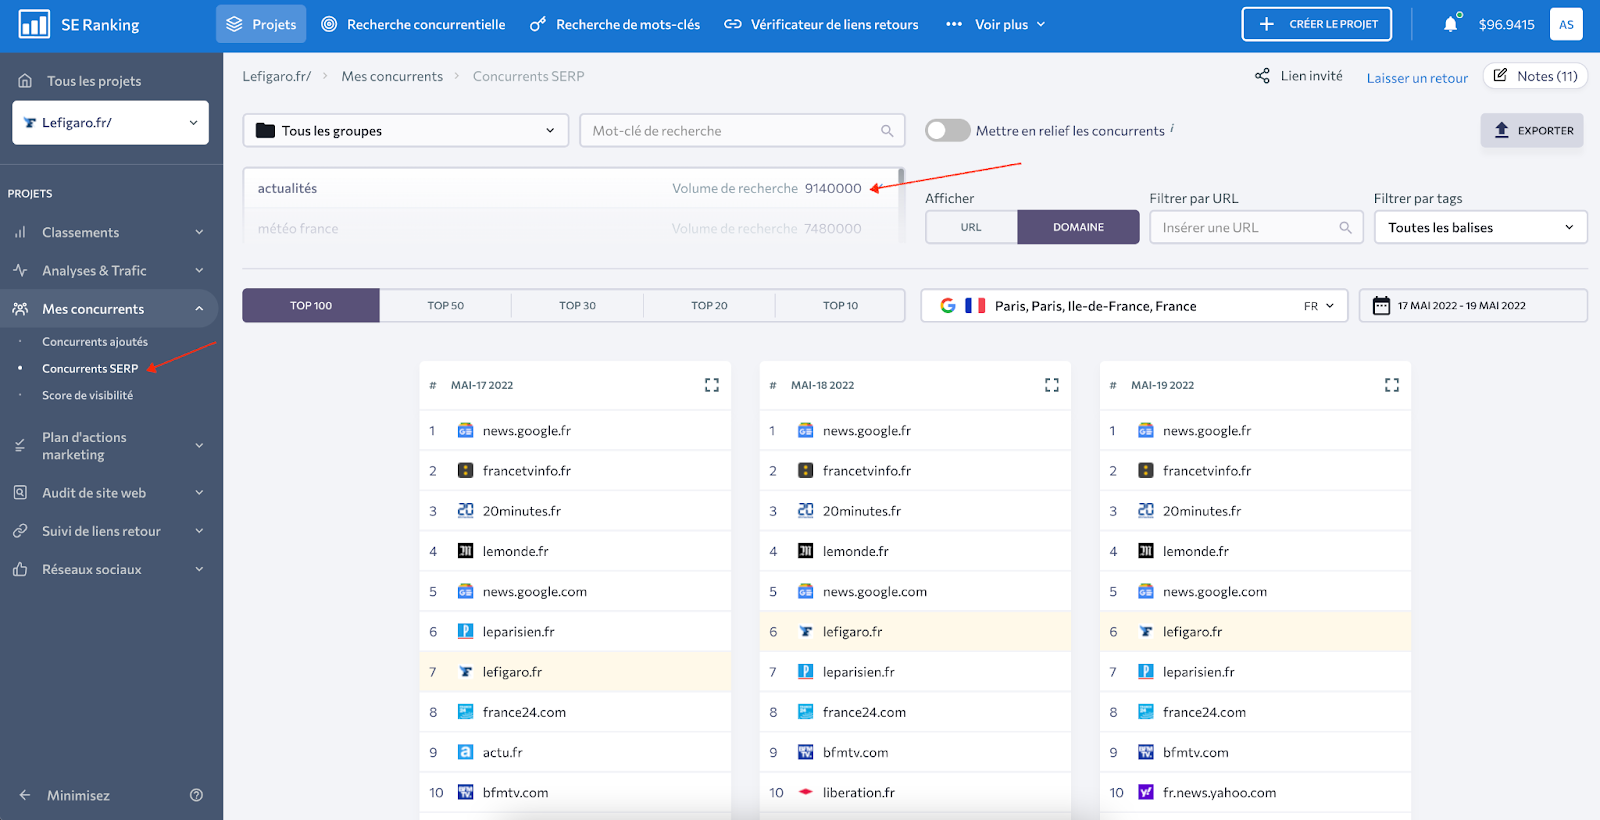Switch display to DOMAINE mode

[x=1078, y=227]
